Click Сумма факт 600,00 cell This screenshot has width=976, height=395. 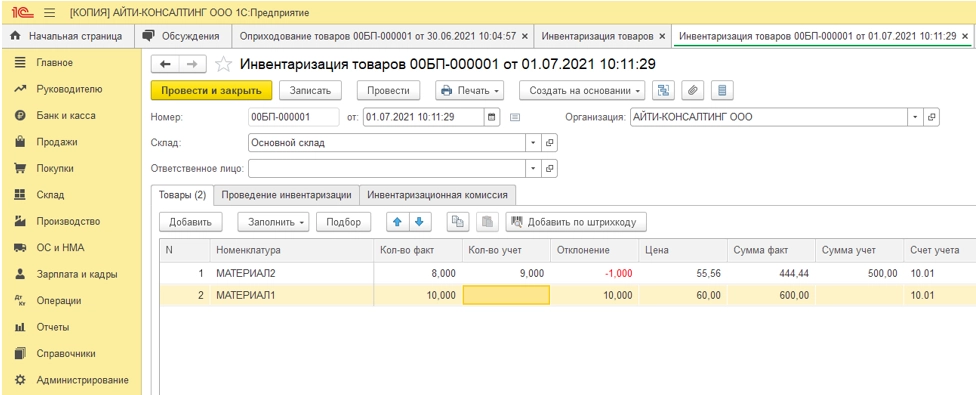click(x=771, y=295)
